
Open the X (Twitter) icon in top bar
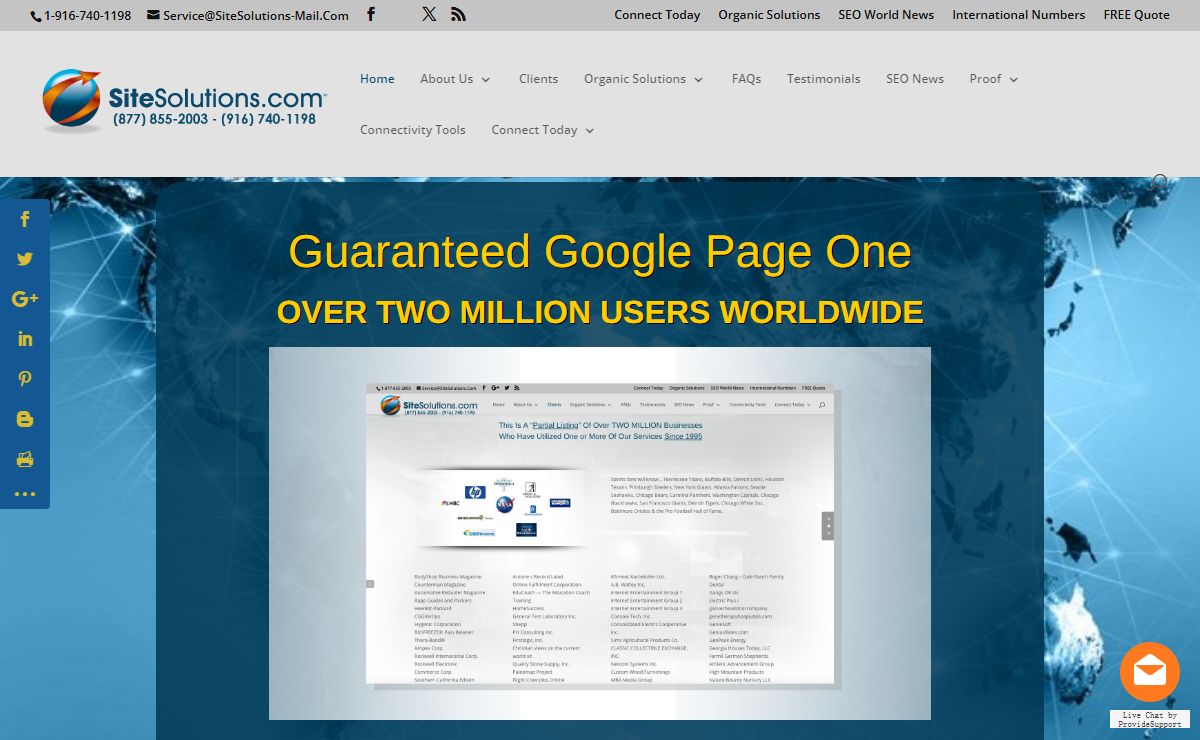pos(429,14)
